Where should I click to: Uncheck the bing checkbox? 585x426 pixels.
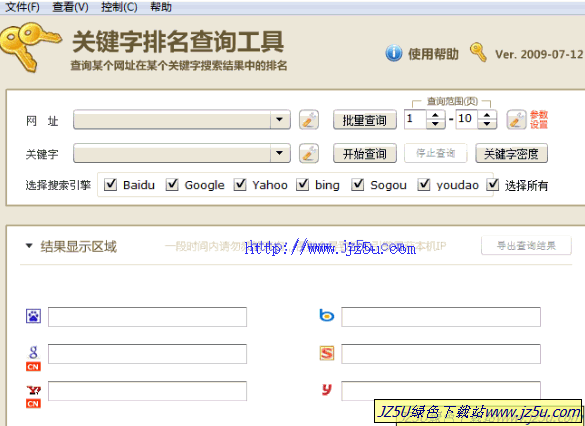pos(303,184)
